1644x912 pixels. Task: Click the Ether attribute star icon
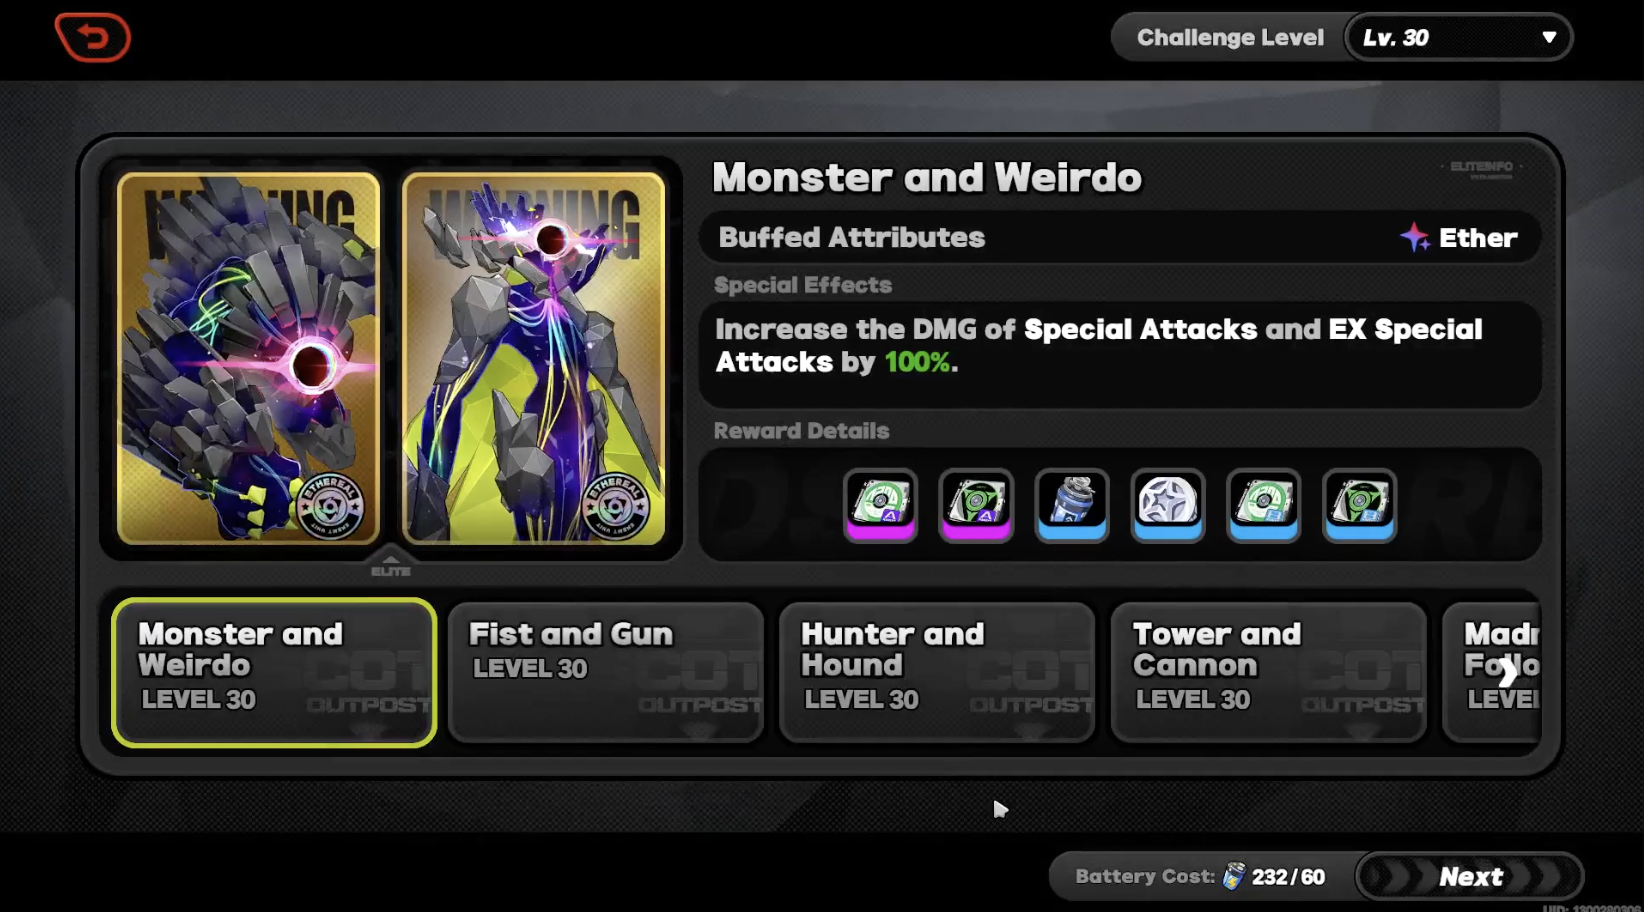pyautogui.click(x=1415, y=237)
